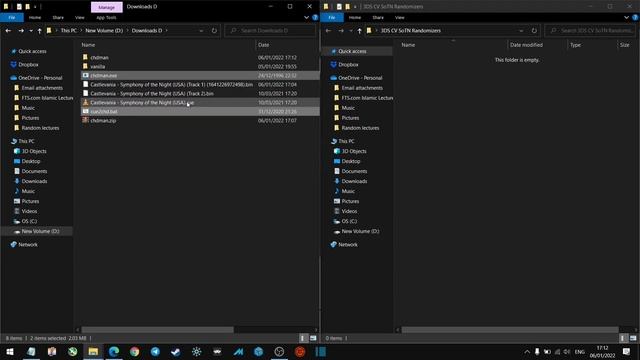Go up one level in Randomizers window
This screenshot has width=640, height=360.
pyautogui.click(x=360, y=31)
